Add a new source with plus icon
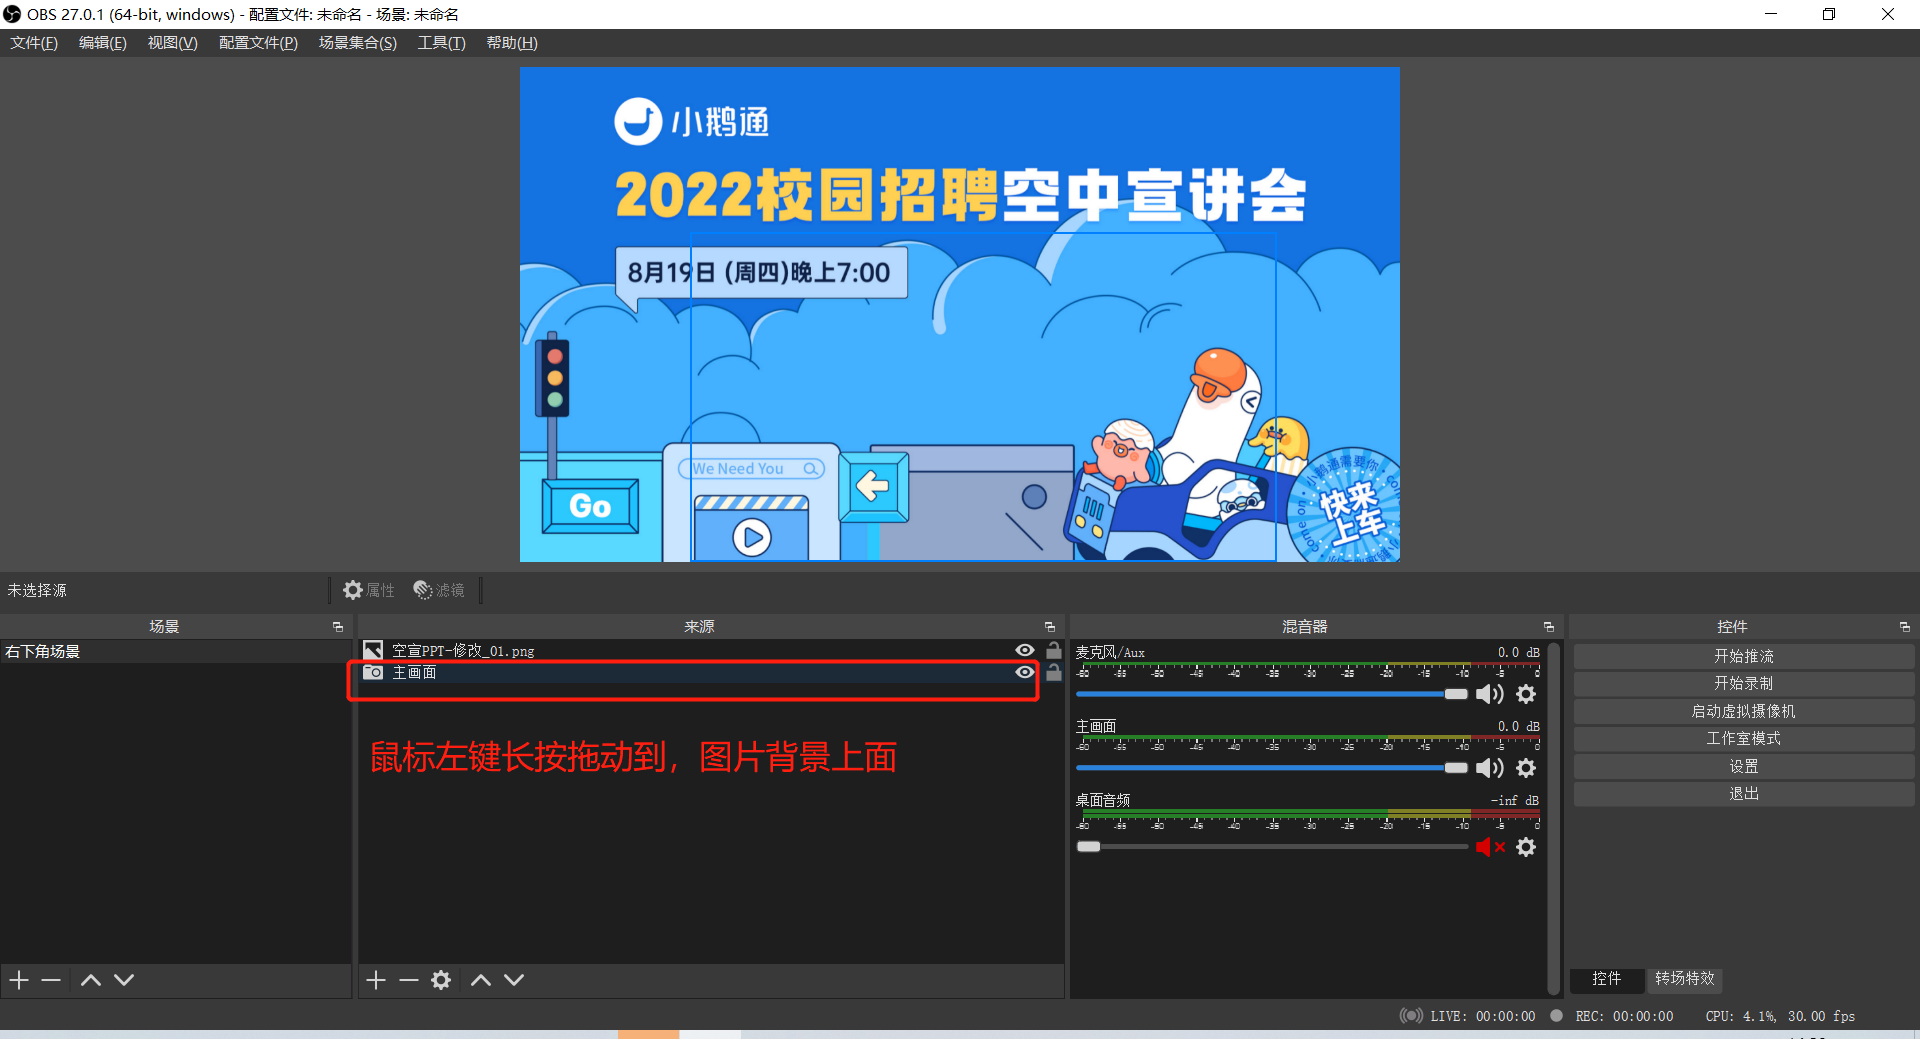This screenshot has width=1920, height=1039. pyautogui.click(x=376, y=980)
